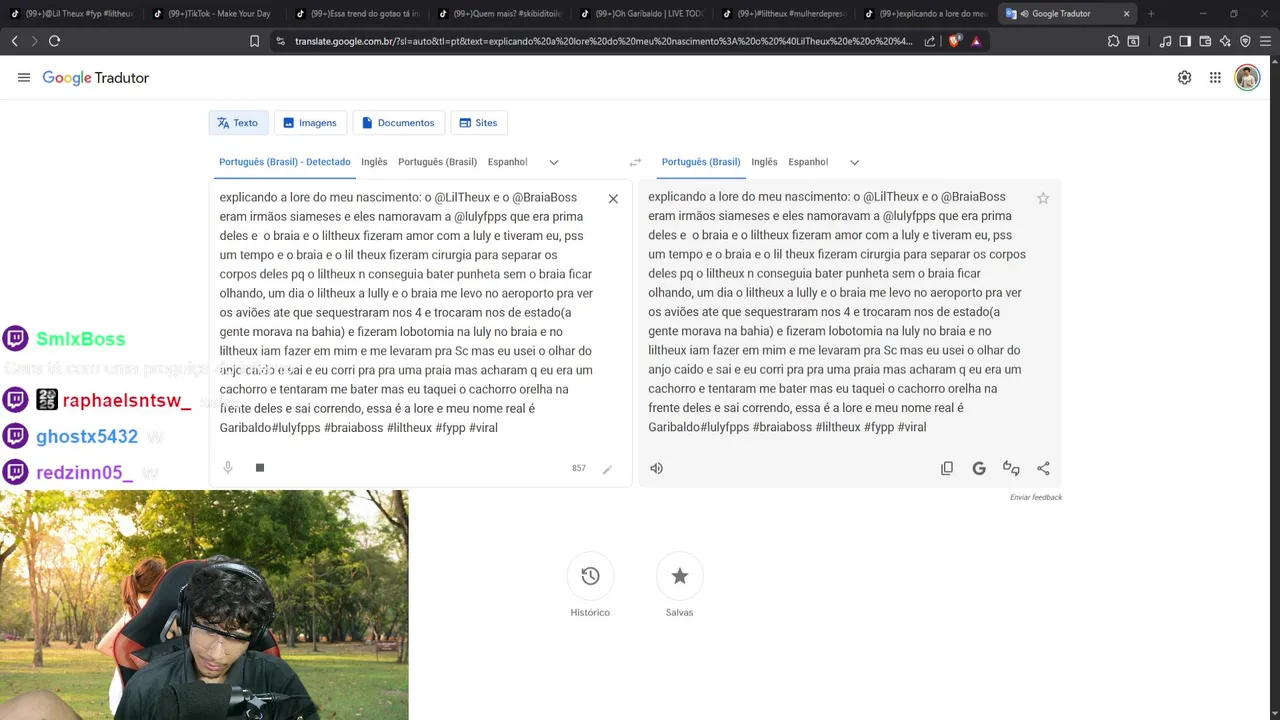The image size is (1280, 720).
Task: Expand the target languages list
Action: point(854,162)
